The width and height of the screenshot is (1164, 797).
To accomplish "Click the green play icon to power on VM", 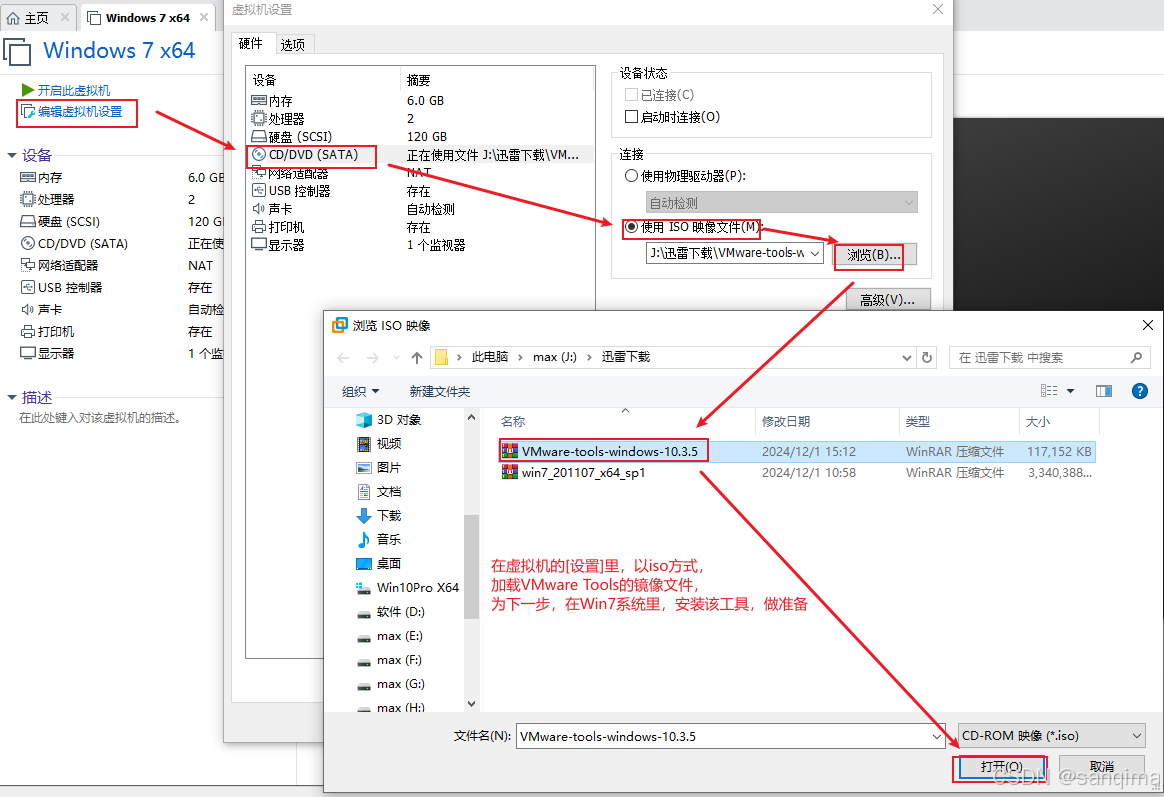I will pos(28,90).
